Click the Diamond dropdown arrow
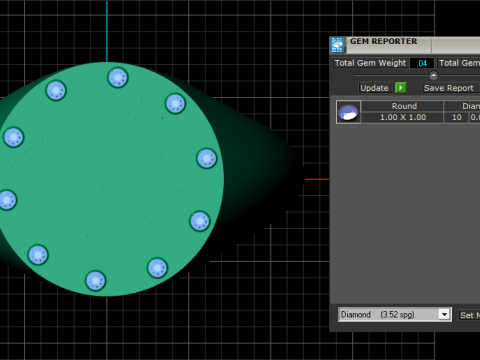 [444, 314]
